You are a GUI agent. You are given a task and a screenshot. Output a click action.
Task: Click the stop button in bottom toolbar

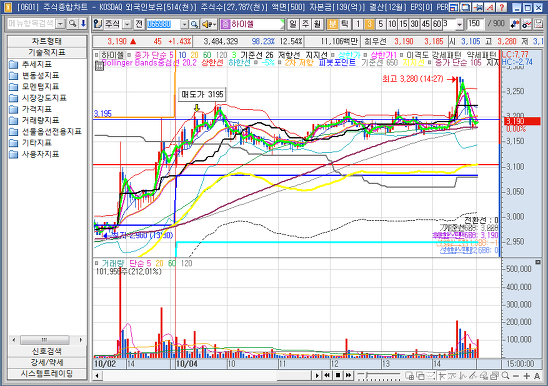point(338,376)
